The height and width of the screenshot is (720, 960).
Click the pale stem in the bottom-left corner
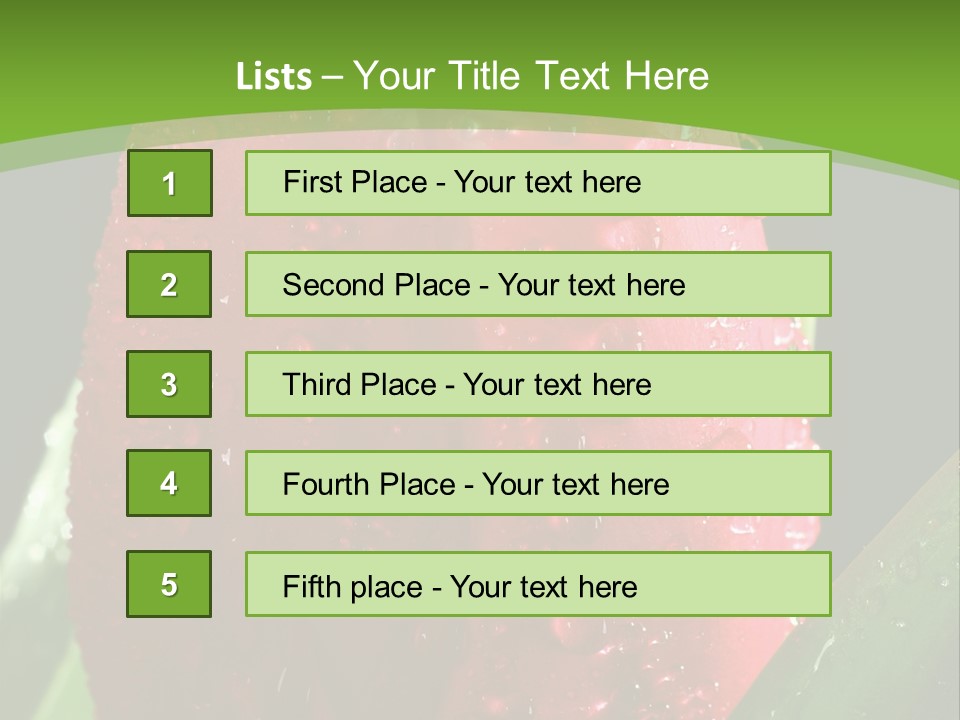40,650
